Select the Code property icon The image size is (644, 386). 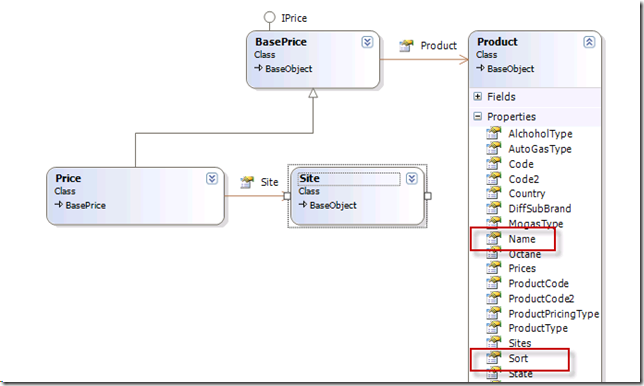pyautogui.click(x=494, y=163)
